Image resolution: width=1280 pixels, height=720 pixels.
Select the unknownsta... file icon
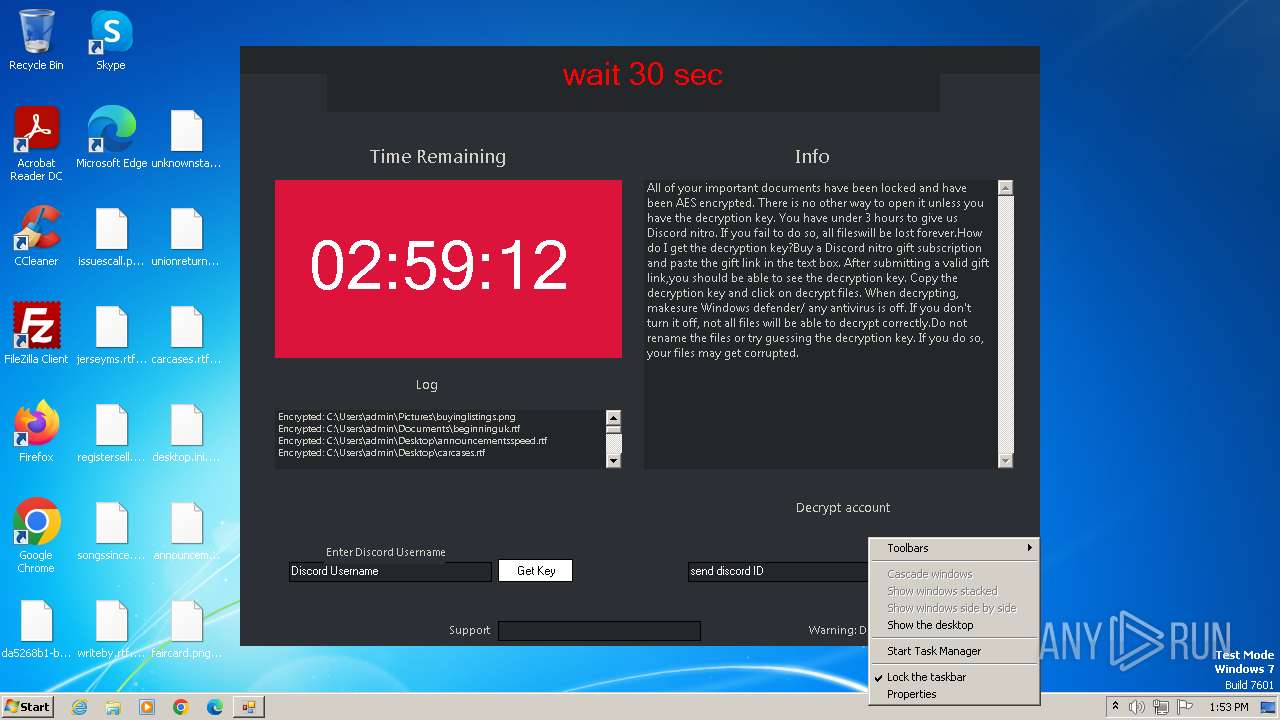pyautogui.click(x=186, y=138)
